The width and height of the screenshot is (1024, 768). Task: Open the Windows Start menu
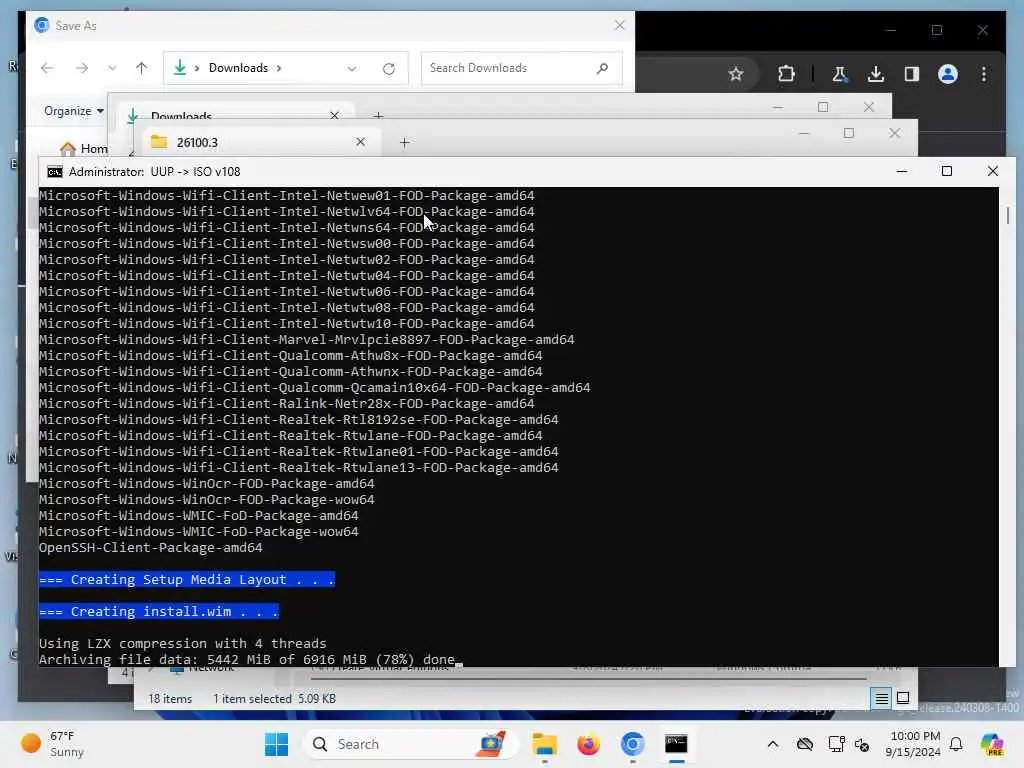276,744
